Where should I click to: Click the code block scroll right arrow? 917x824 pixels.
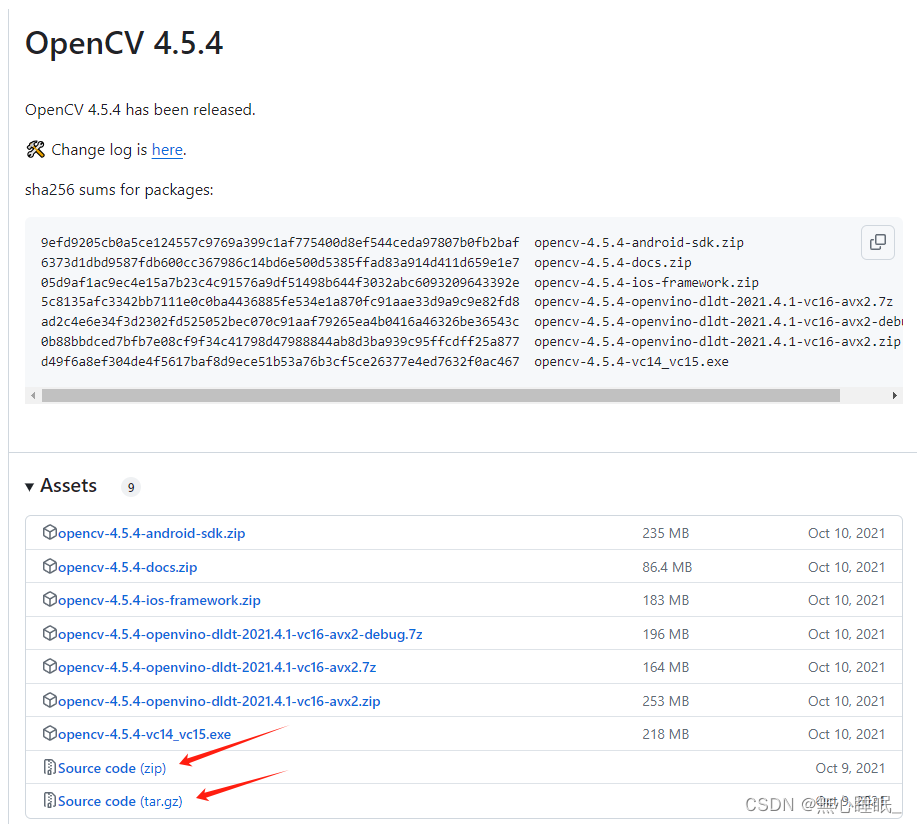pos(895,396)
